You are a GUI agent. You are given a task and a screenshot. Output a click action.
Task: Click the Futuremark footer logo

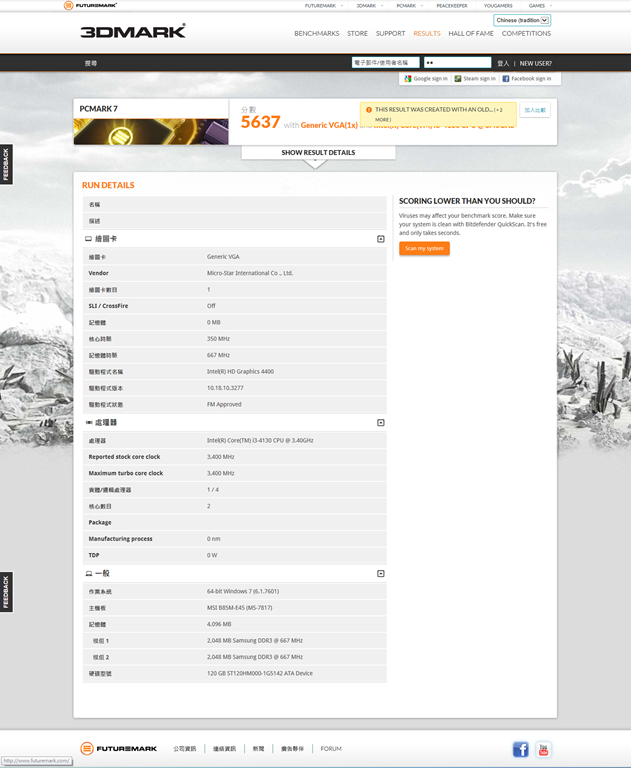[x=119, y=748]
